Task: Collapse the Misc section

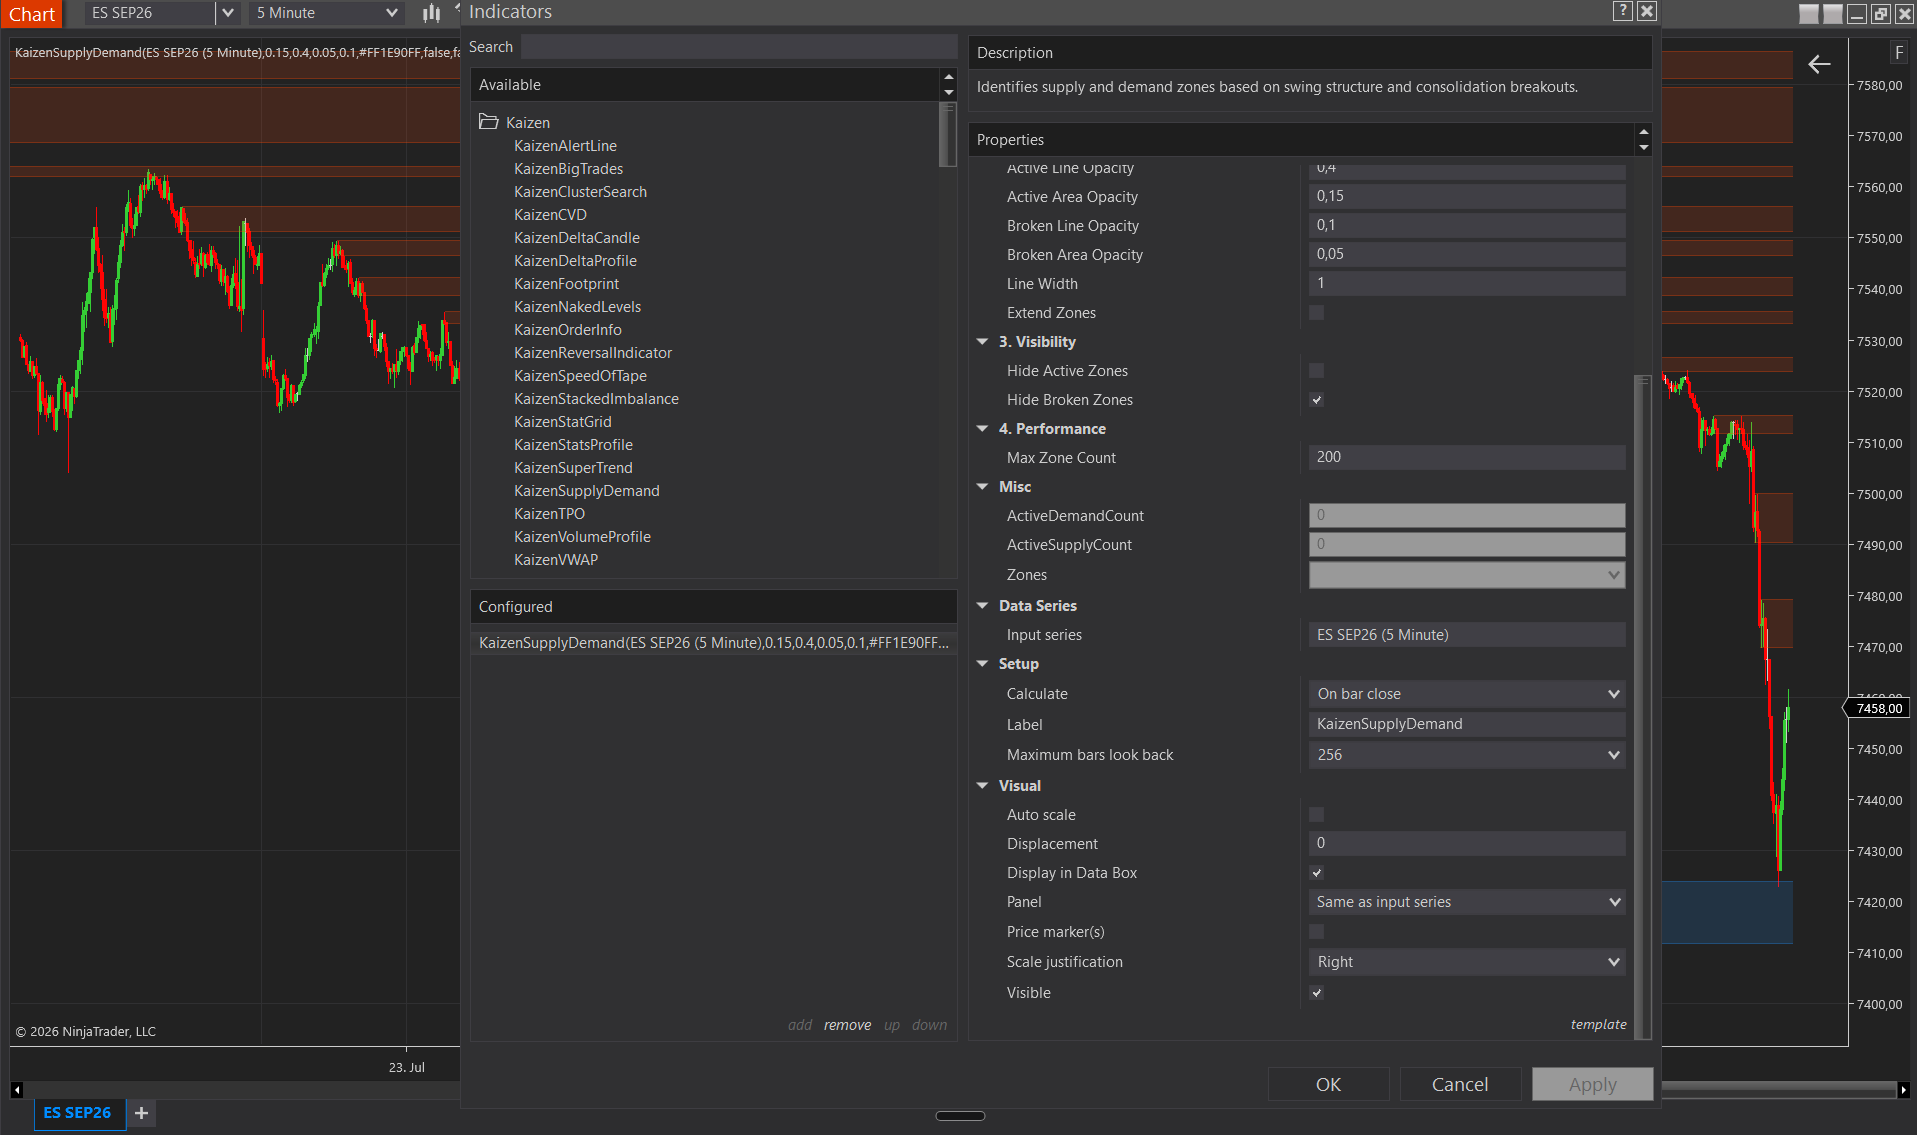Action: 983,487
